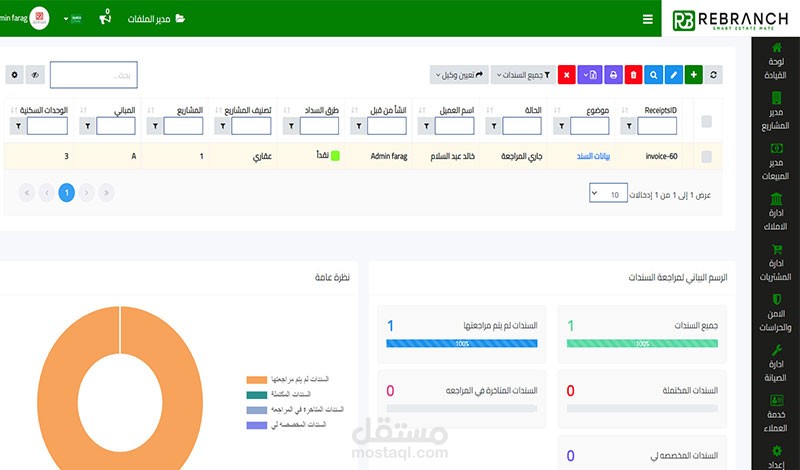Check the select-all checkbox in the table header
Screen dimensions: 800x470
(707, 121)
